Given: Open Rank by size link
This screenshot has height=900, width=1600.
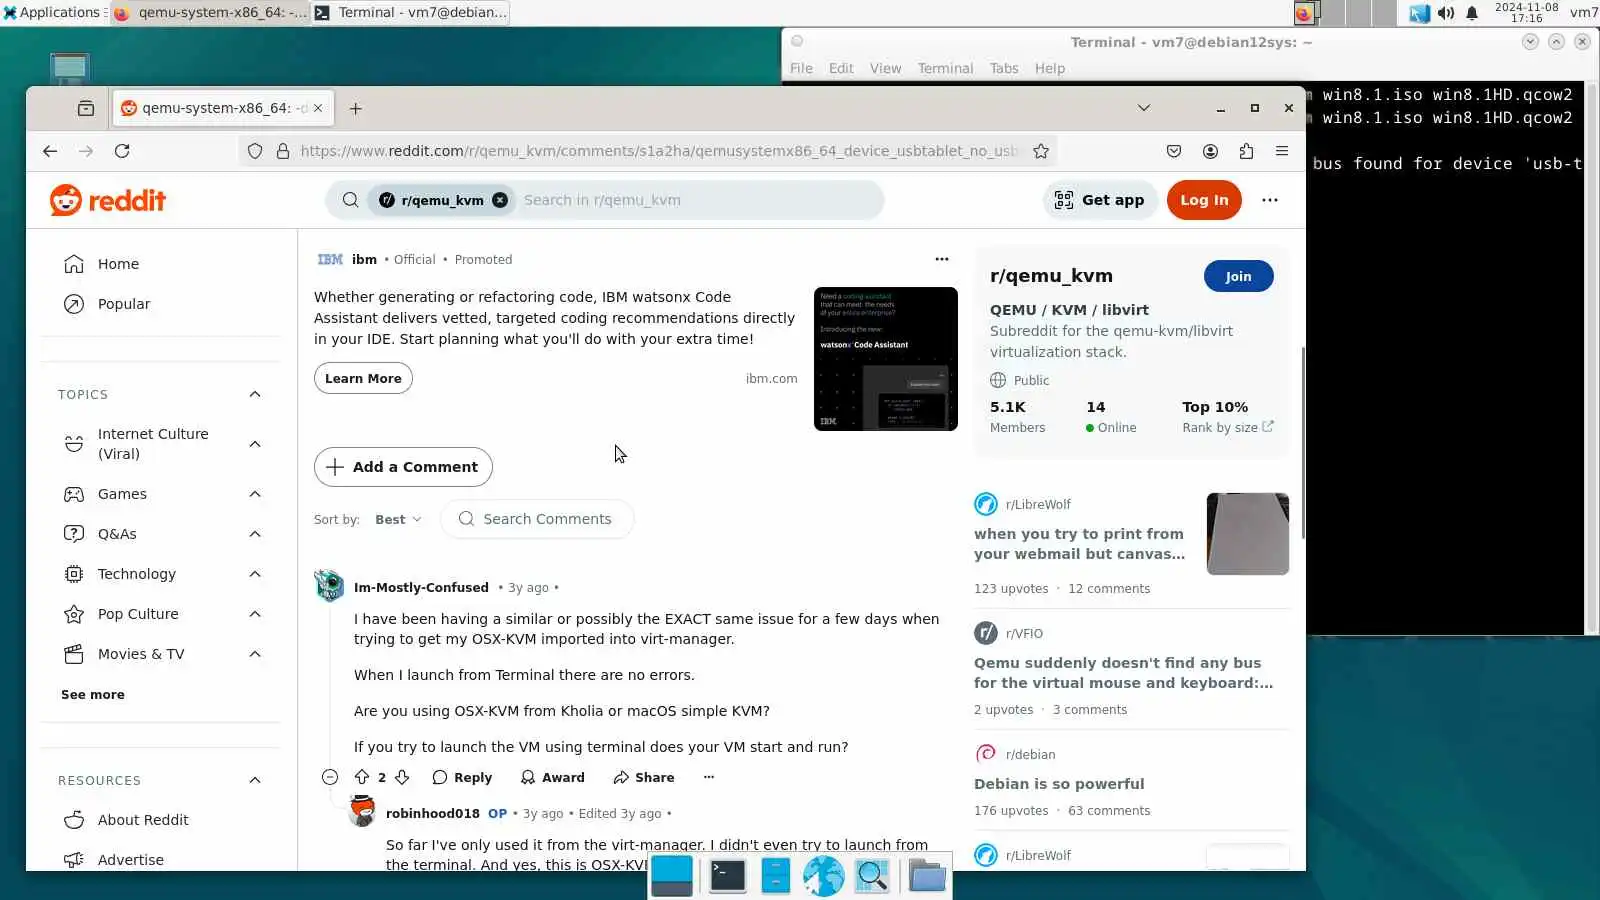Looking at the screenshot, I should pyautogui.click(x=1228, y=427).
